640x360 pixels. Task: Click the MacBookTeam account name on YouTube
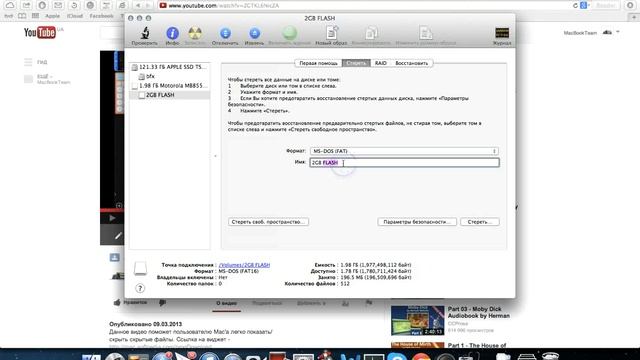pyautogui.click(x=580, y=33)
